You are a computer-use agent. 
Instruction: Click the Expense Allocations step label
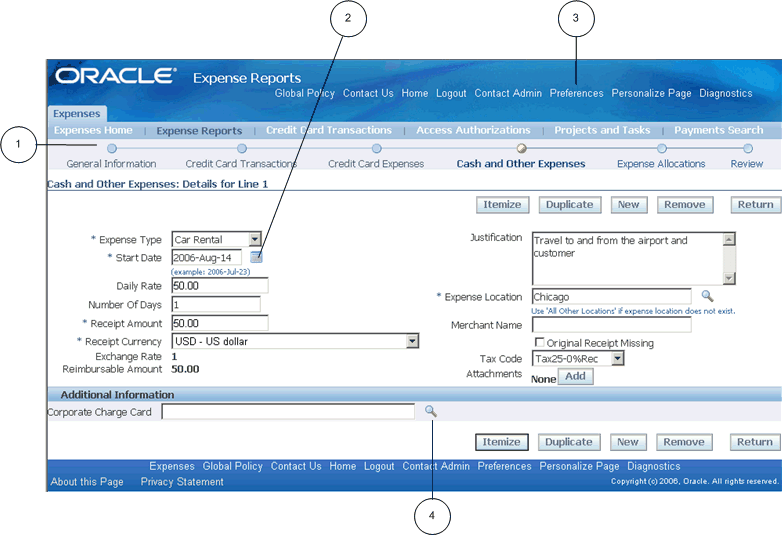[661, 164]
